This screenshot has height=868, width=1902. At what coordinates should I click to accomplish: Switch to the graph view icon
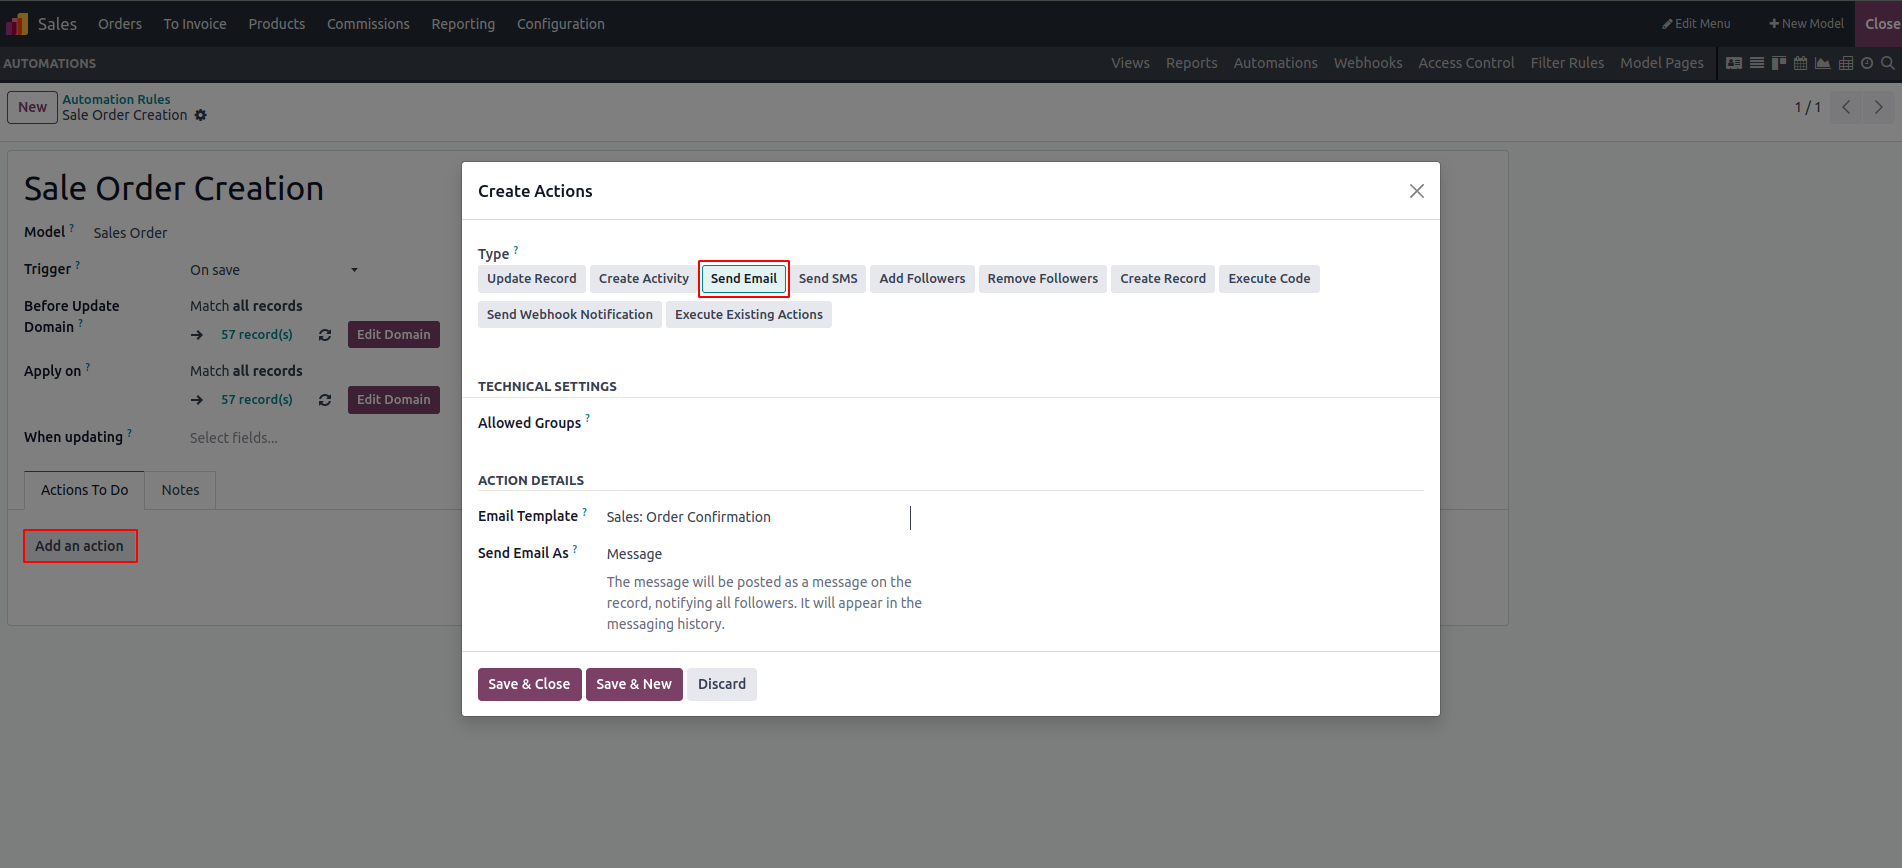pos(1823,63)
